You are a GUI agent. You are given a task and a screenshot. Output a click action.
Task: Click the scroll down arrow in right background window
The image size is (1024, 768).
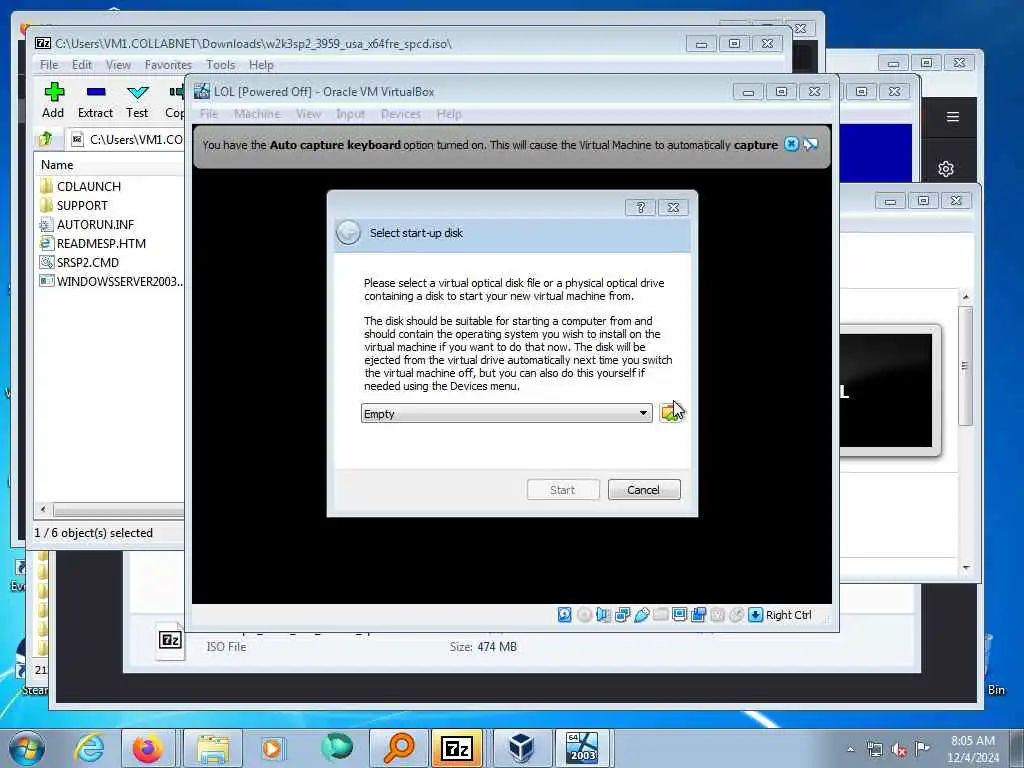point(966,568)
